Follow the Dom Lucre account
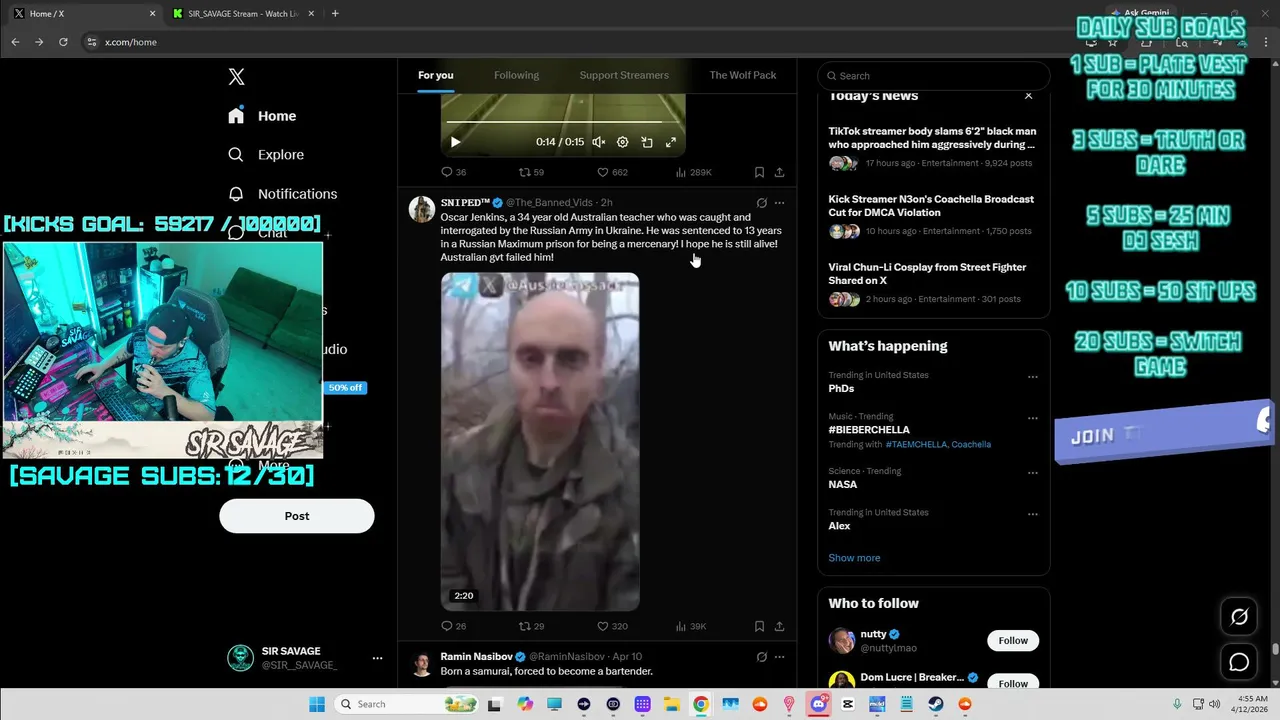The width and height of the screenshot is (1280, 720). click(1013, 682)
